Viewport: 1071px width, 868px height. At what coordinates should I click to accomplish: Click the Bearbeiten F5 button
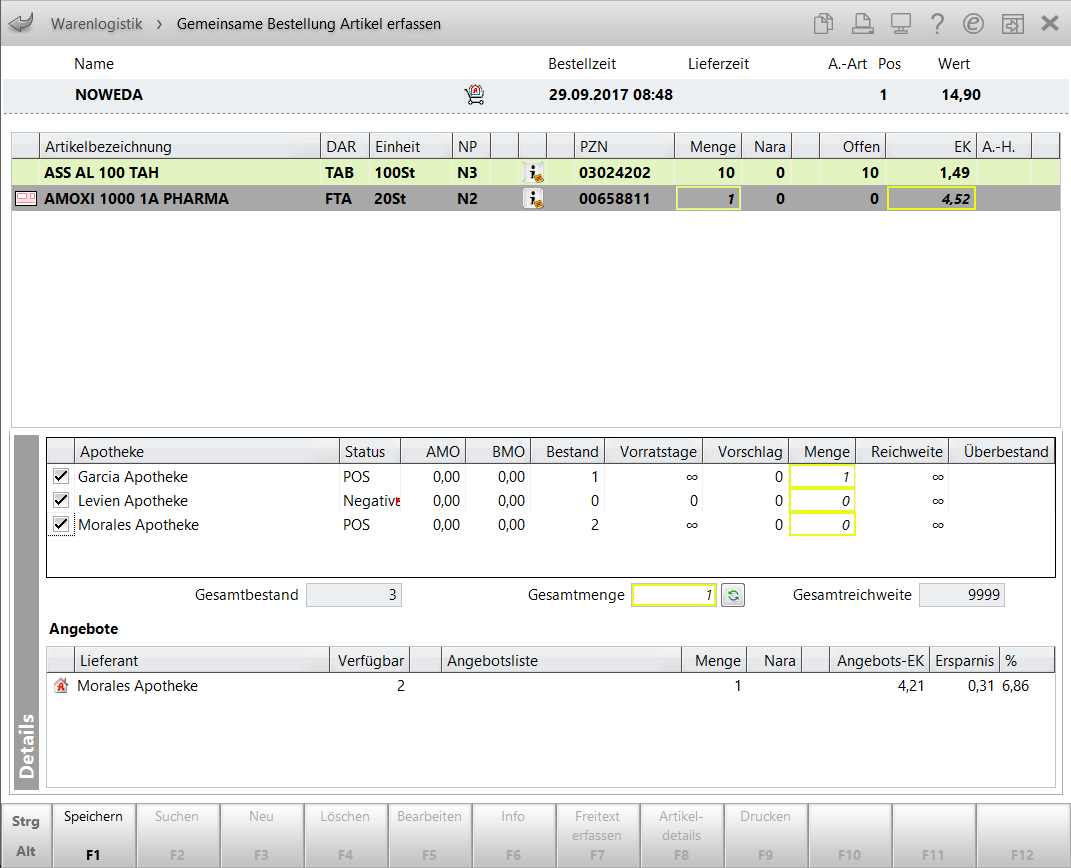[430, 835]
